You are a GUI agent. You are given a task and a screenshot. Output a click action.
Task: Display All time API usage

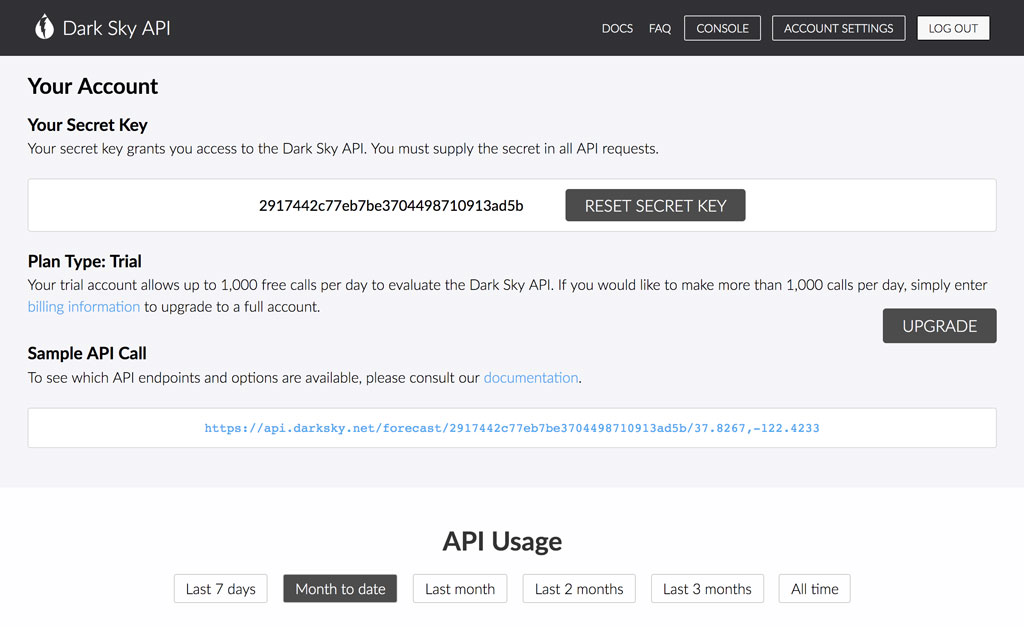point(814,588)
